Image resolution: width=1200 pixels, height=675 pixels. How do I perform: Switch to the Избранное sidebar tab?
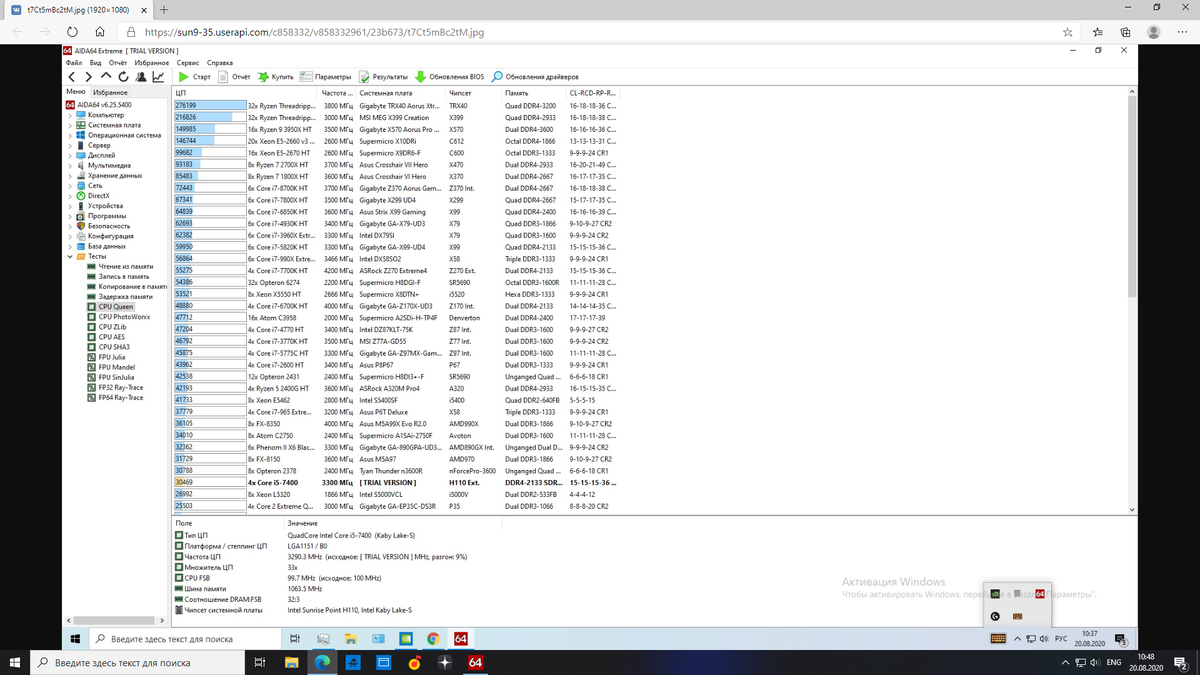point(110,92)
